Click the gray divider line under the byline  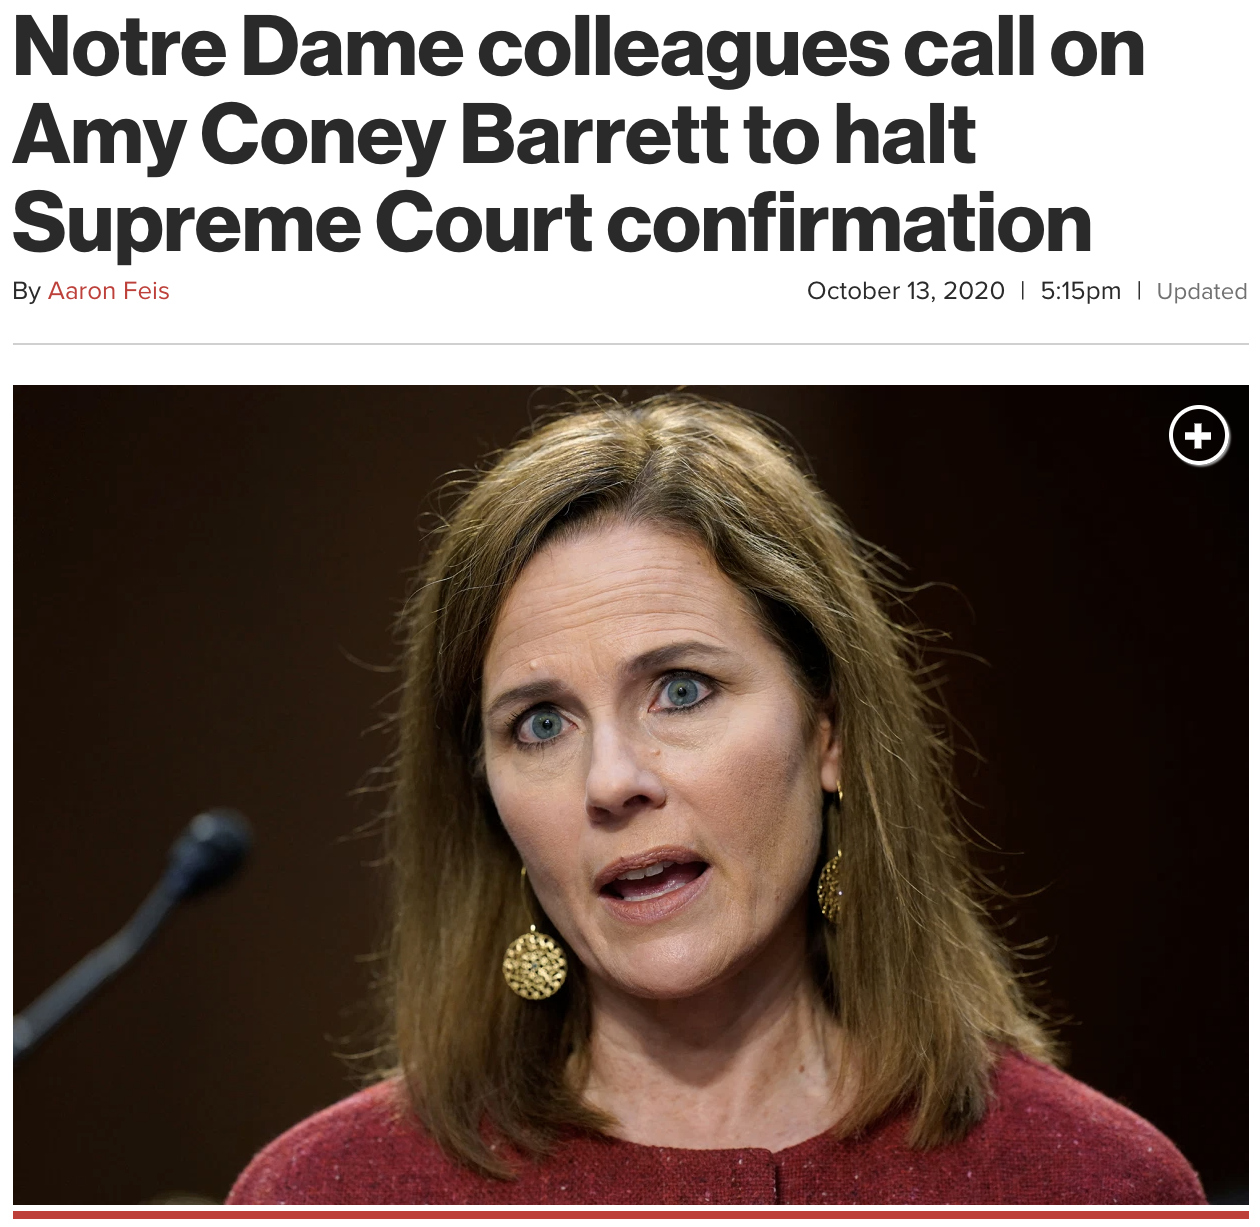point(630,344)
